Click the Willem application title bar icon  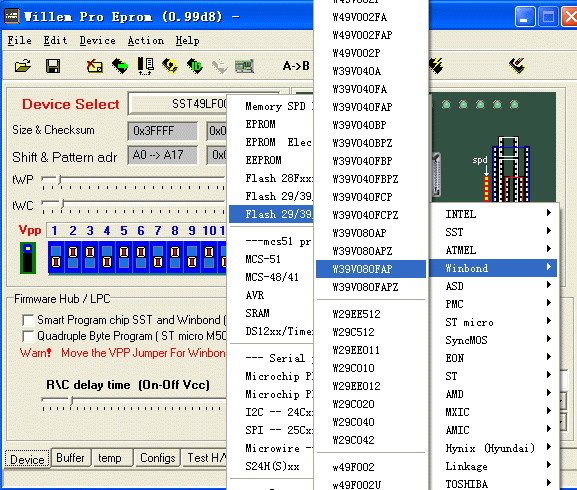pos(12,16)
